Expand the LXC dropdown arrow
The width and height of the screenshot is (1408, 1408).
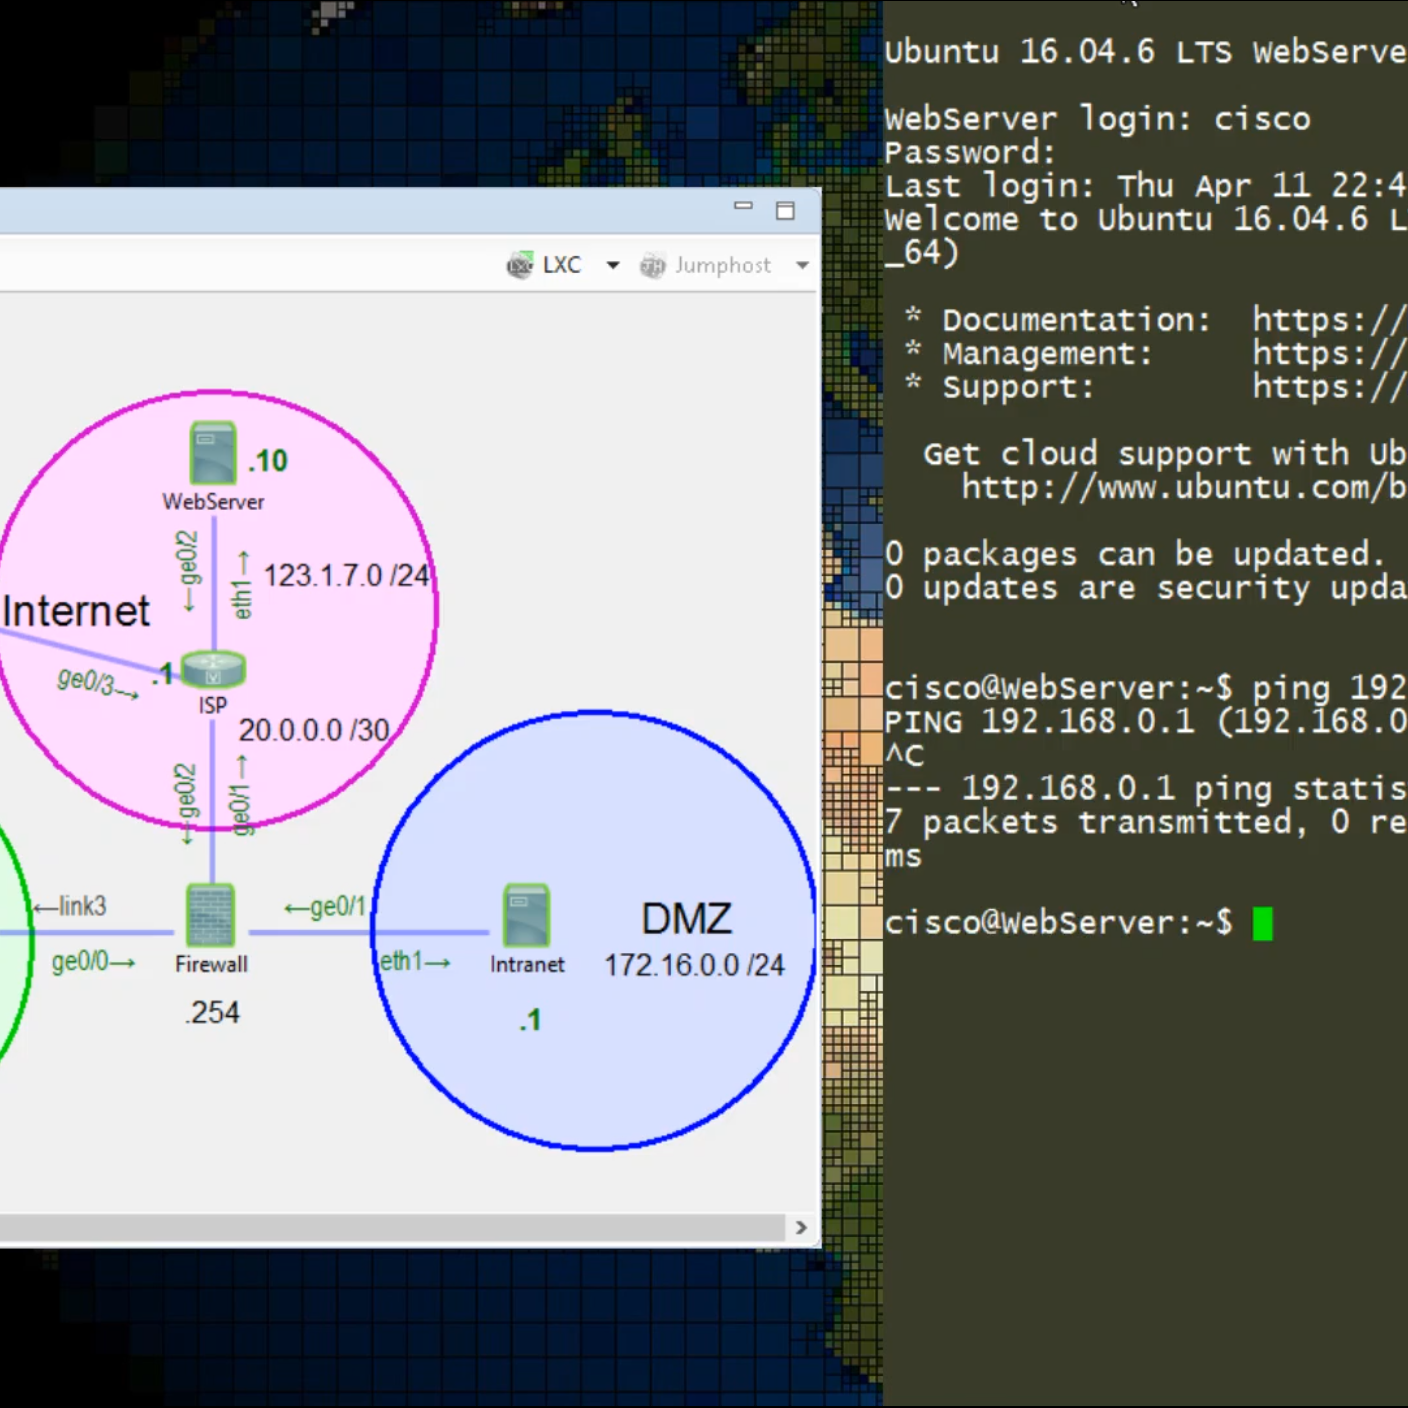pos(613,265)
